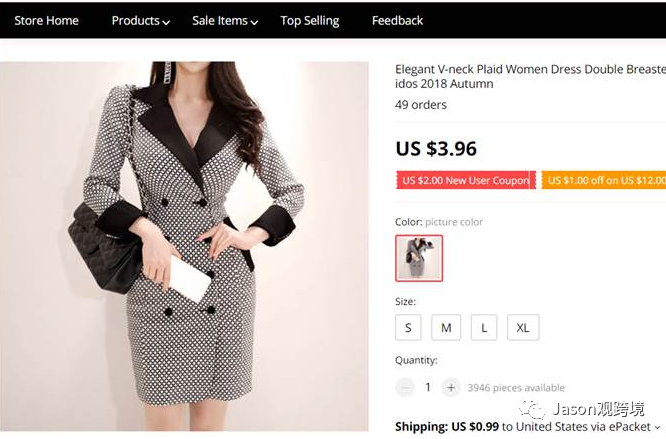Go to Store Home
666x439 pixels.
click(46, 21)
